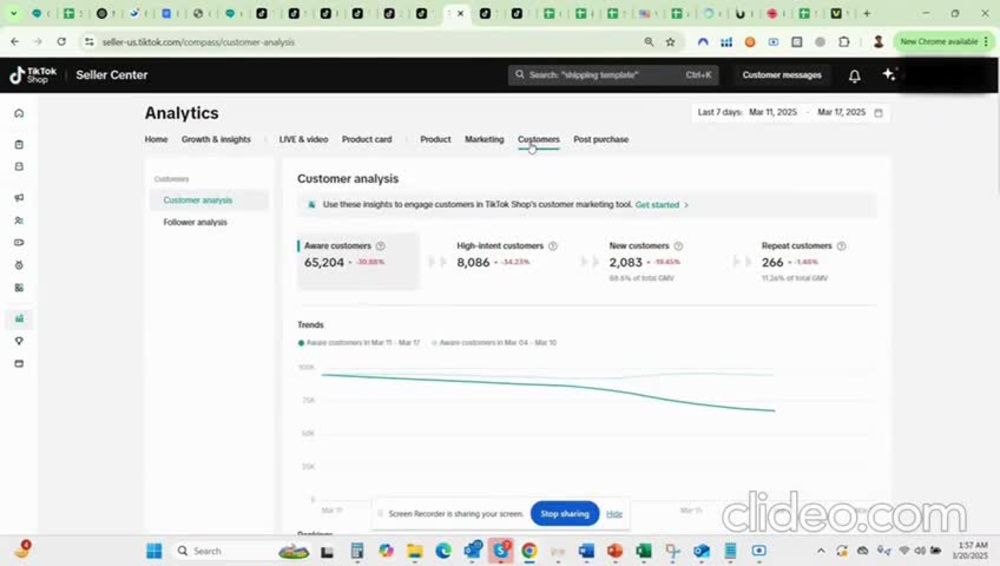Bookmark page with the star icon
The height and width of the screenshot is (566, 1000).
[670, 42]
